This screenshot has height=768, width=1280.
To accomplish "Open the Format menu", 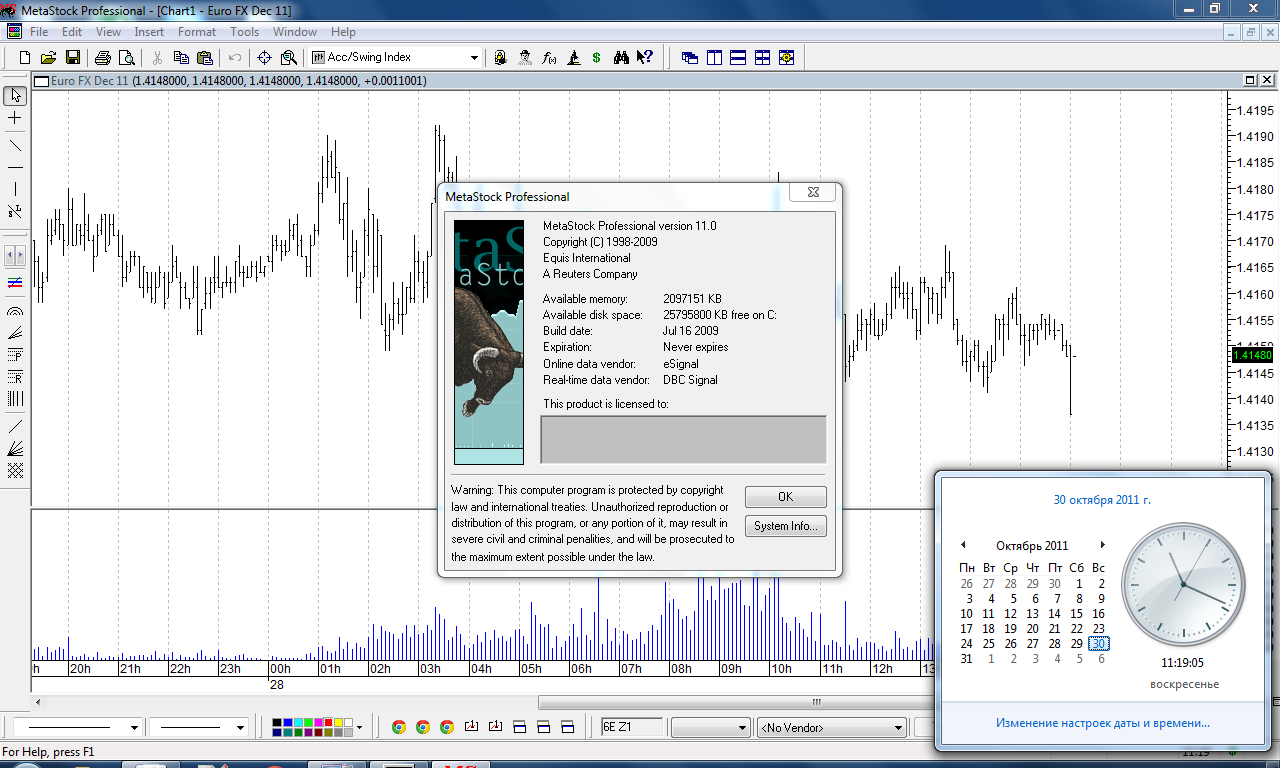I will [x=197, y=32].
